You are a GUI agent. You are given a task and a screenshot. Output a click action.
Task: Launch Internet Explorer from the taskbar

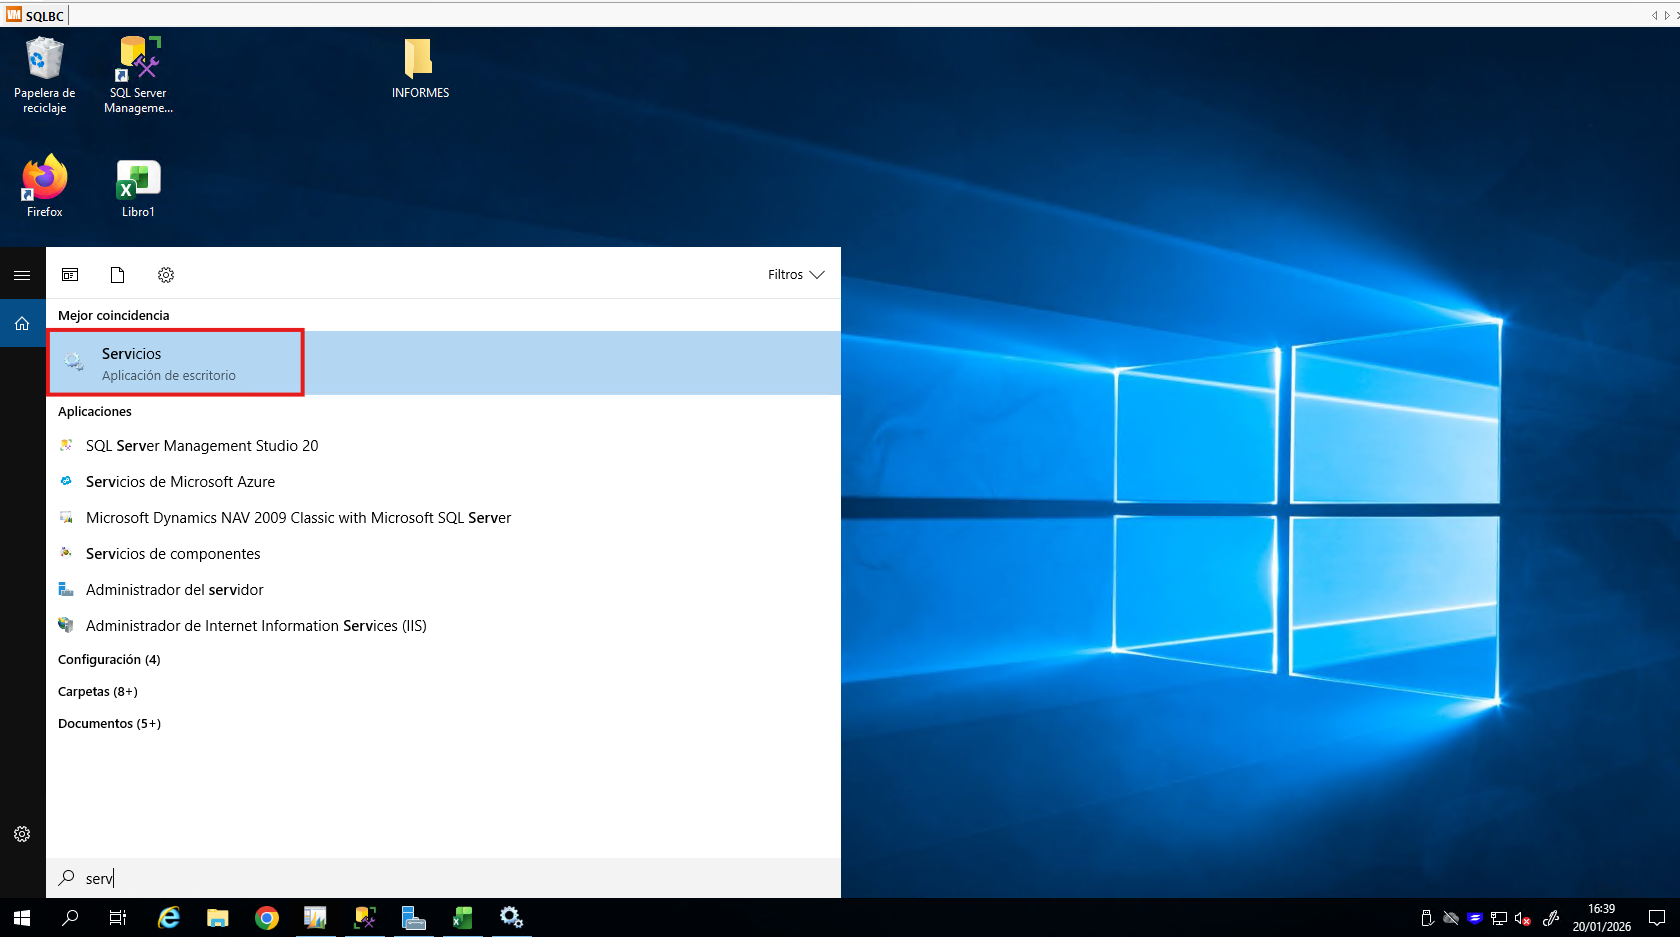[169, 918]
